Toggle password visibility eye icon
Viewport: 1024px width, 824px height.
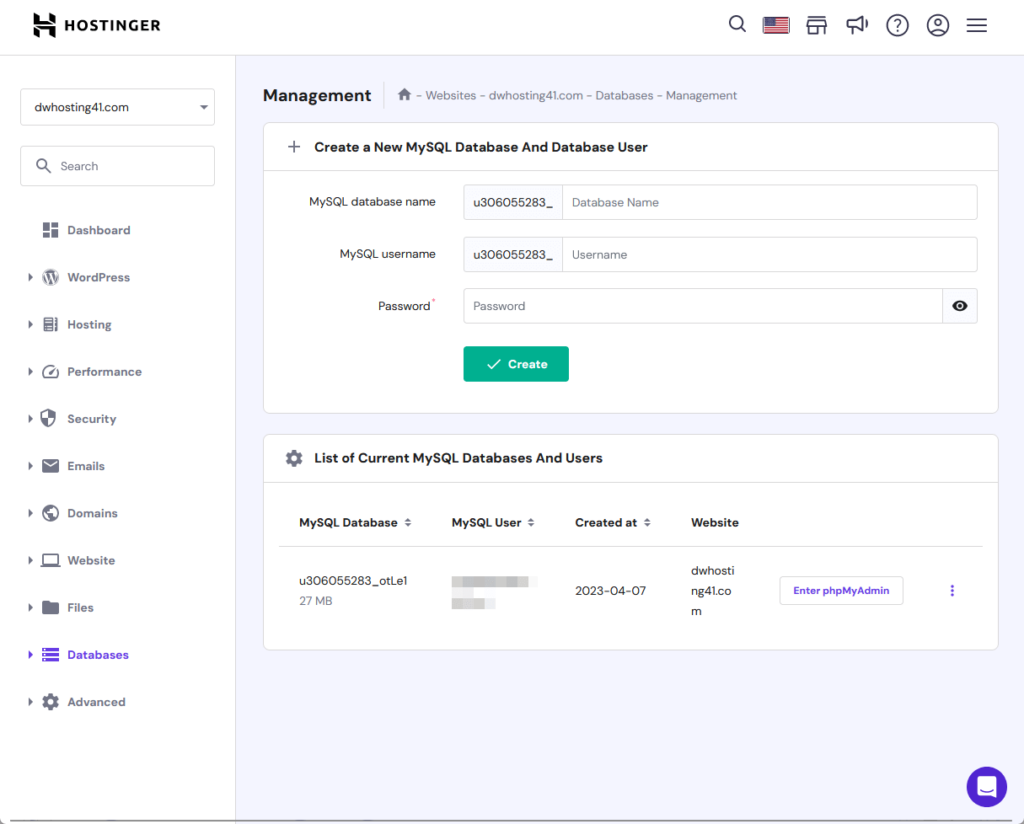point(959,306)
